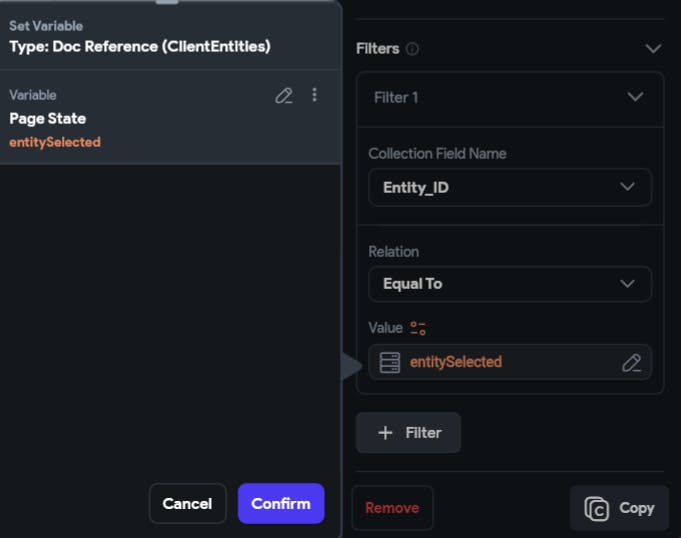The height and width of the screenshot is (538, 681).
Task: Open the Relation dropdown set to Equal To
Action: tap(510, 284)
